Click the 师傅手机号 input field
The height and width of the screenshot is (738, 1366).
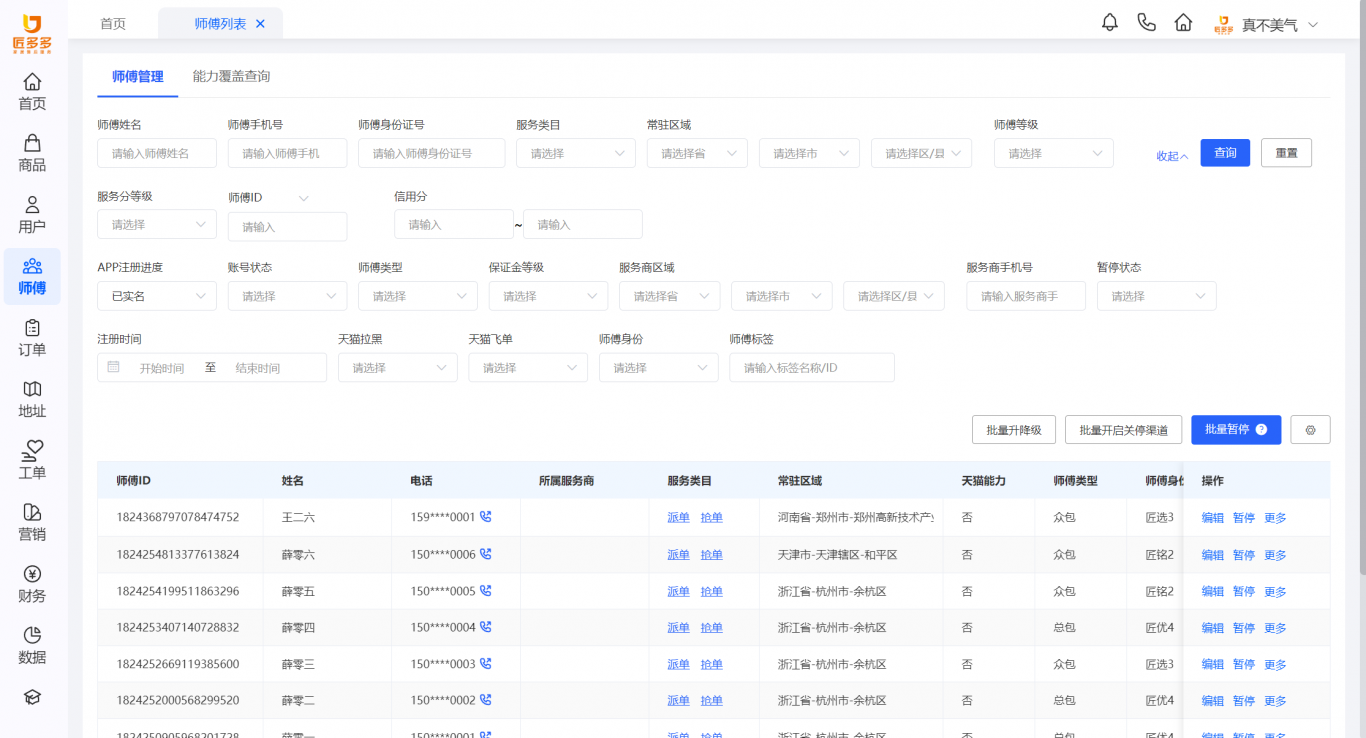pyautogui.click(x=287, y=153)
